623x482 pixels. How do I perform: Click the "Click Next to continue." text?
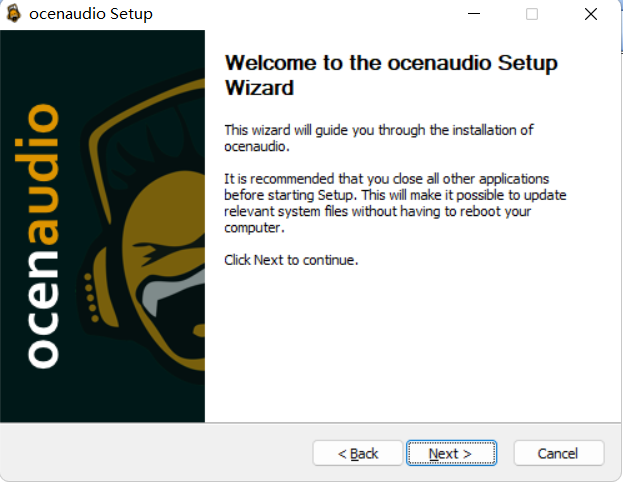tap(291, 260)
